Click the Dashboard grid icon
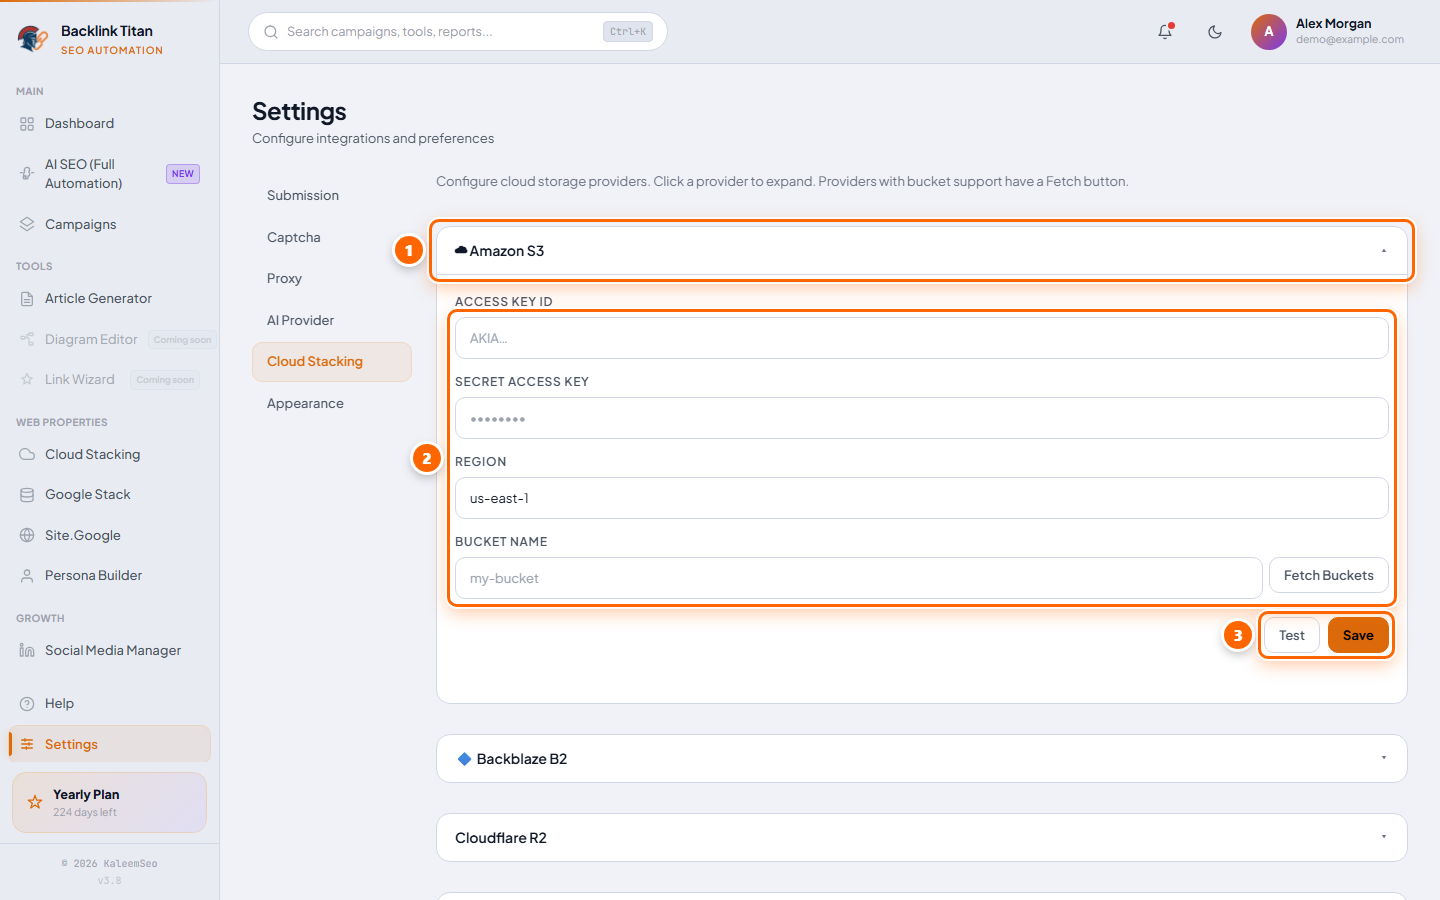 [x=27, y=124]
